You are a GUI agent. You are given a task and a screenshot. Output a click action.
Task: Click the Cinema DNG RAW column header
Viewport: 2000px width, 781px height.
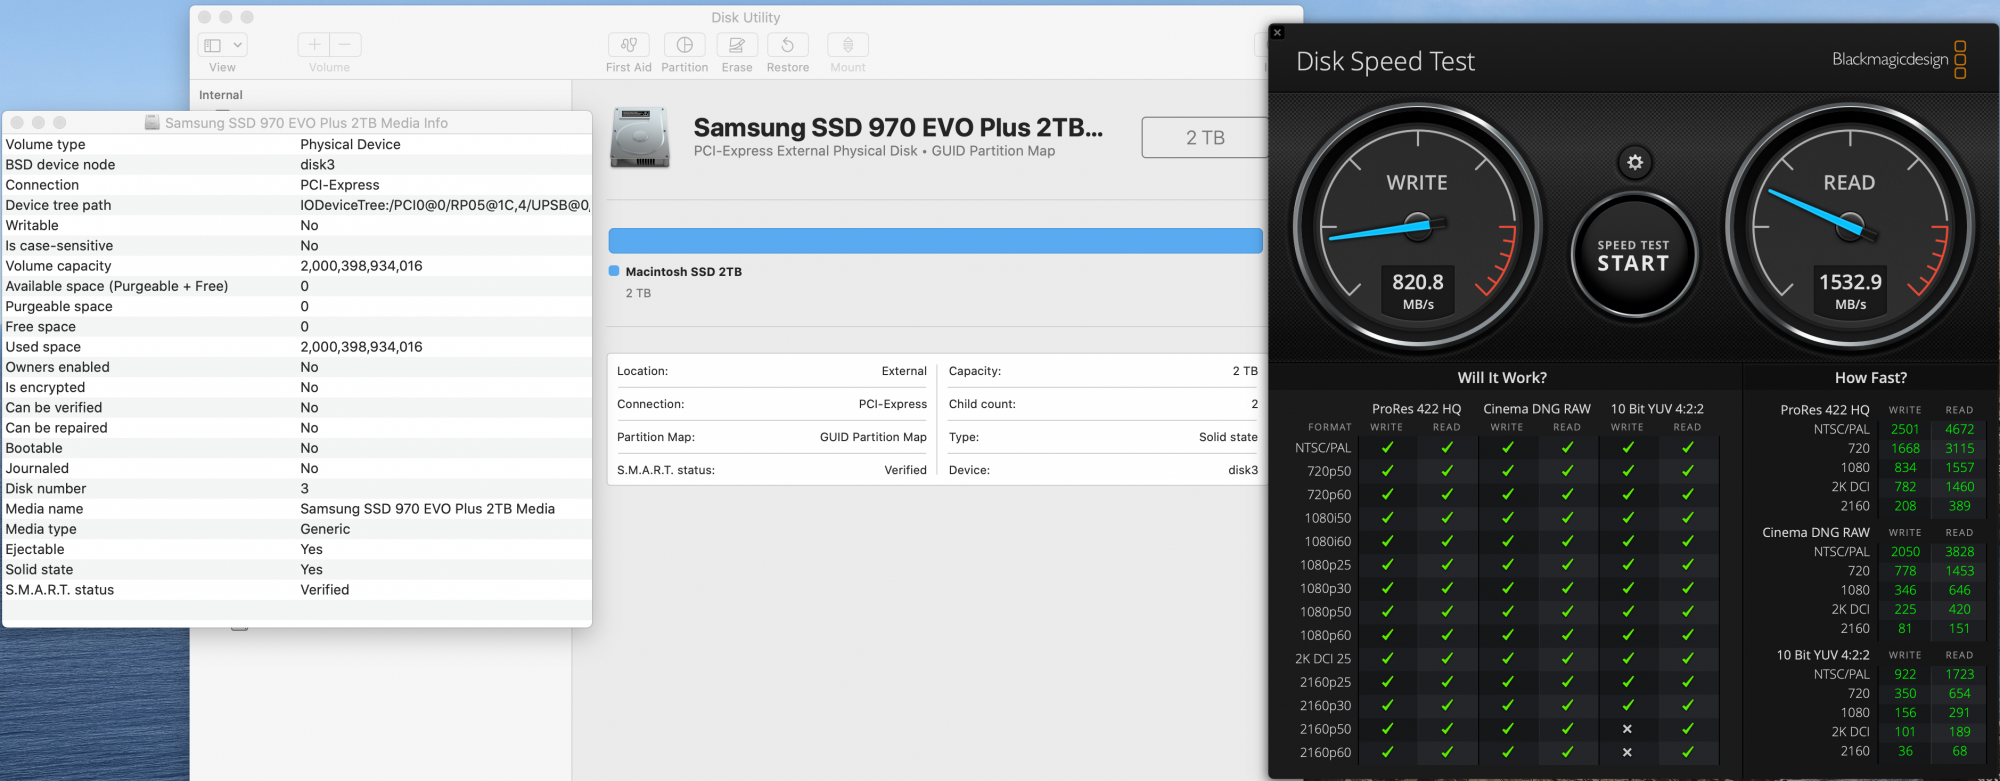pos(1537,409)
